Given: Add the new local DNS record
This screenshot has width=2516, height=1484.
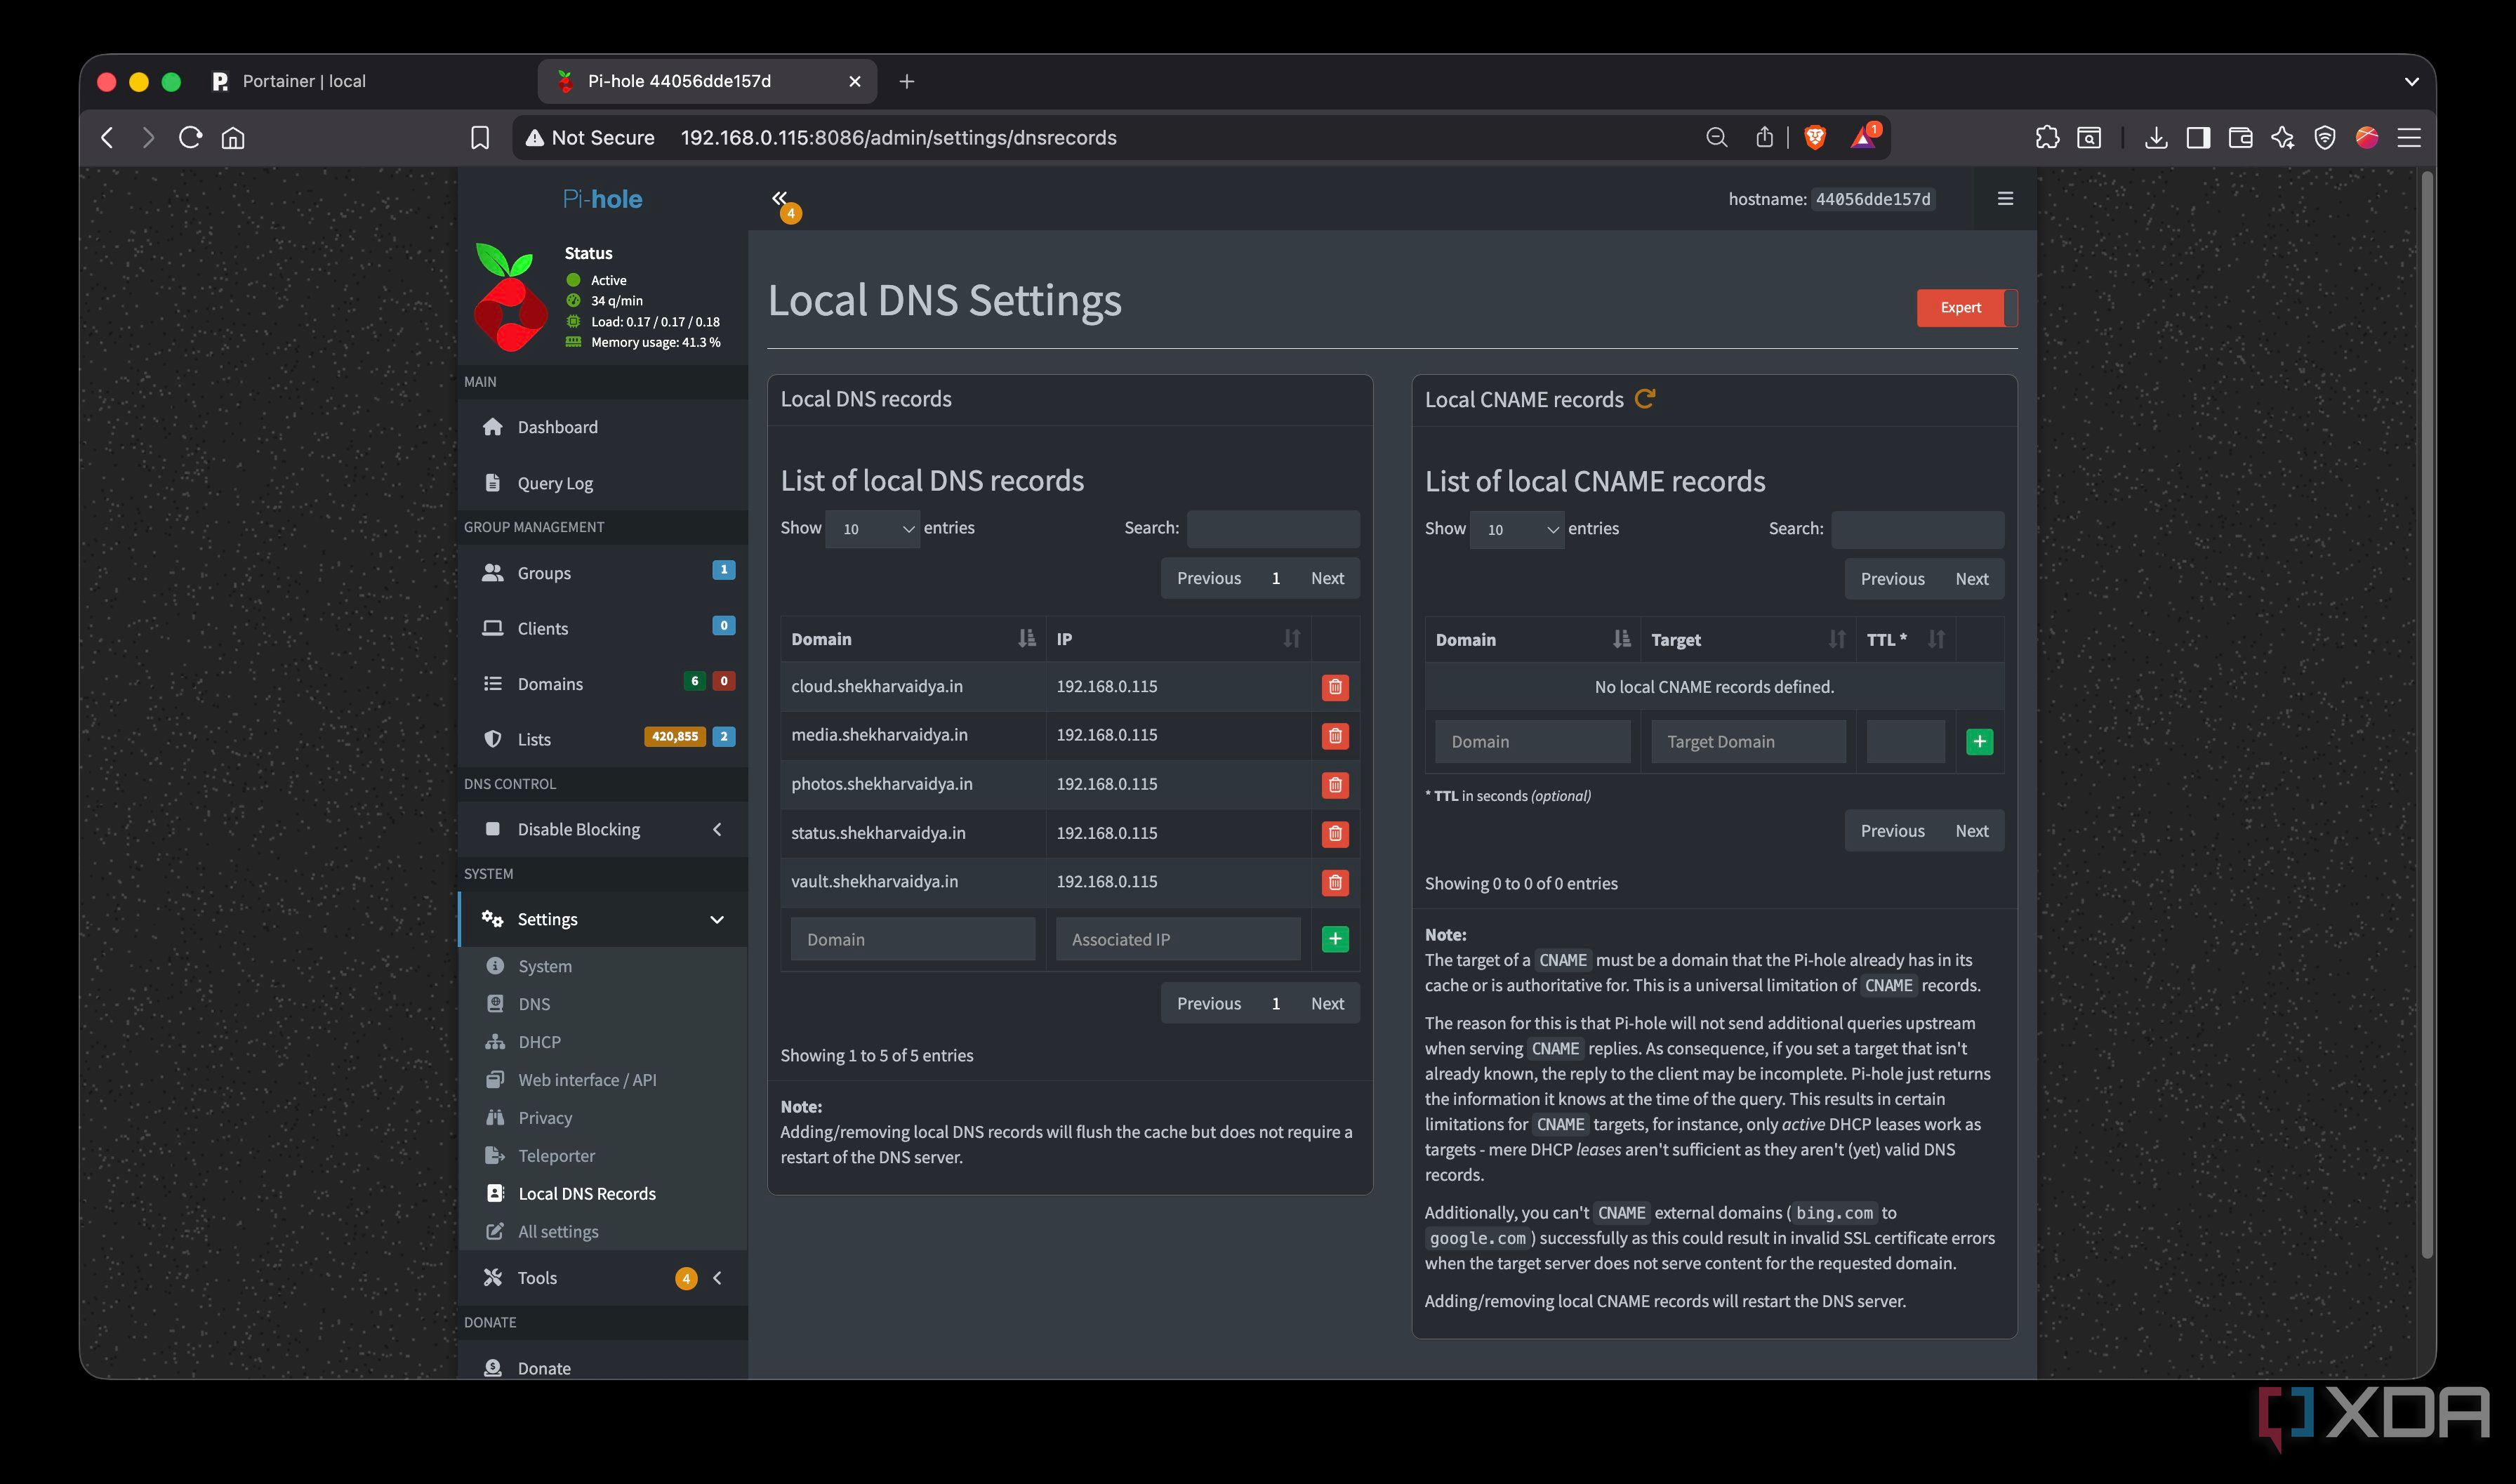Looking at the screenshot, I should tap(1334, 939).
